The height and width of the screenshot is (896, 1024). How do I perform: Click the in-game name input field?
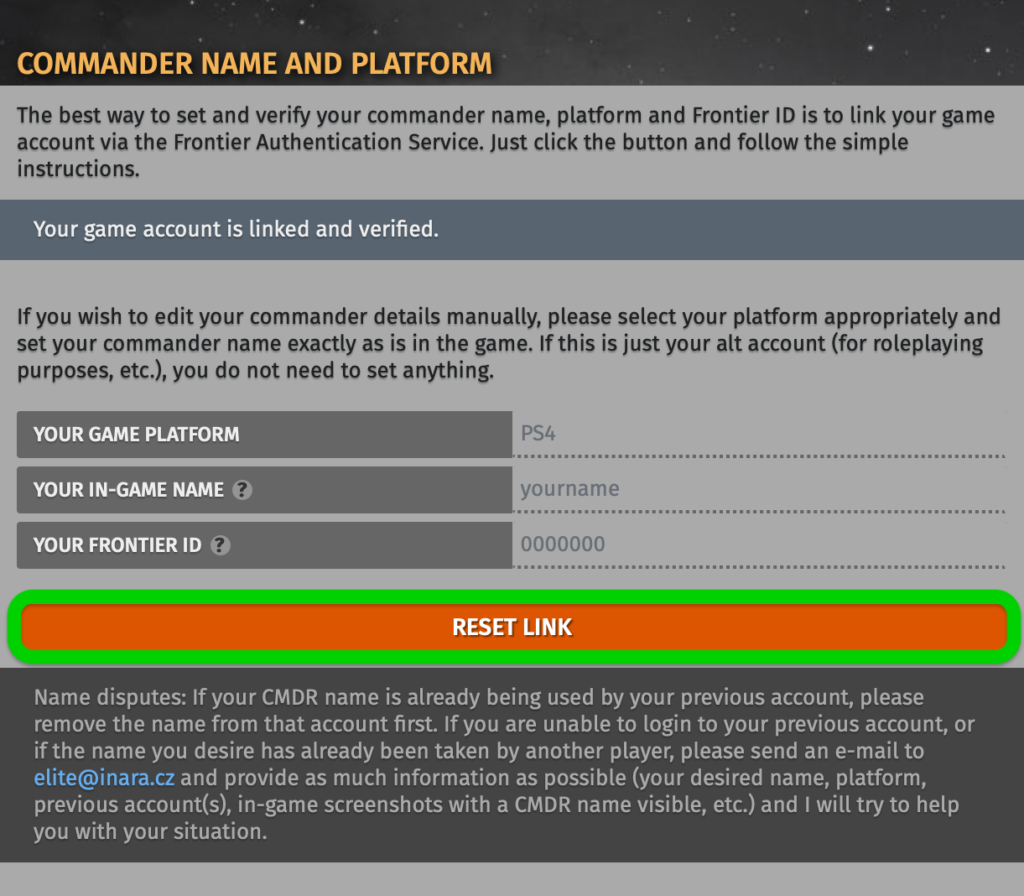click(760, 490)
